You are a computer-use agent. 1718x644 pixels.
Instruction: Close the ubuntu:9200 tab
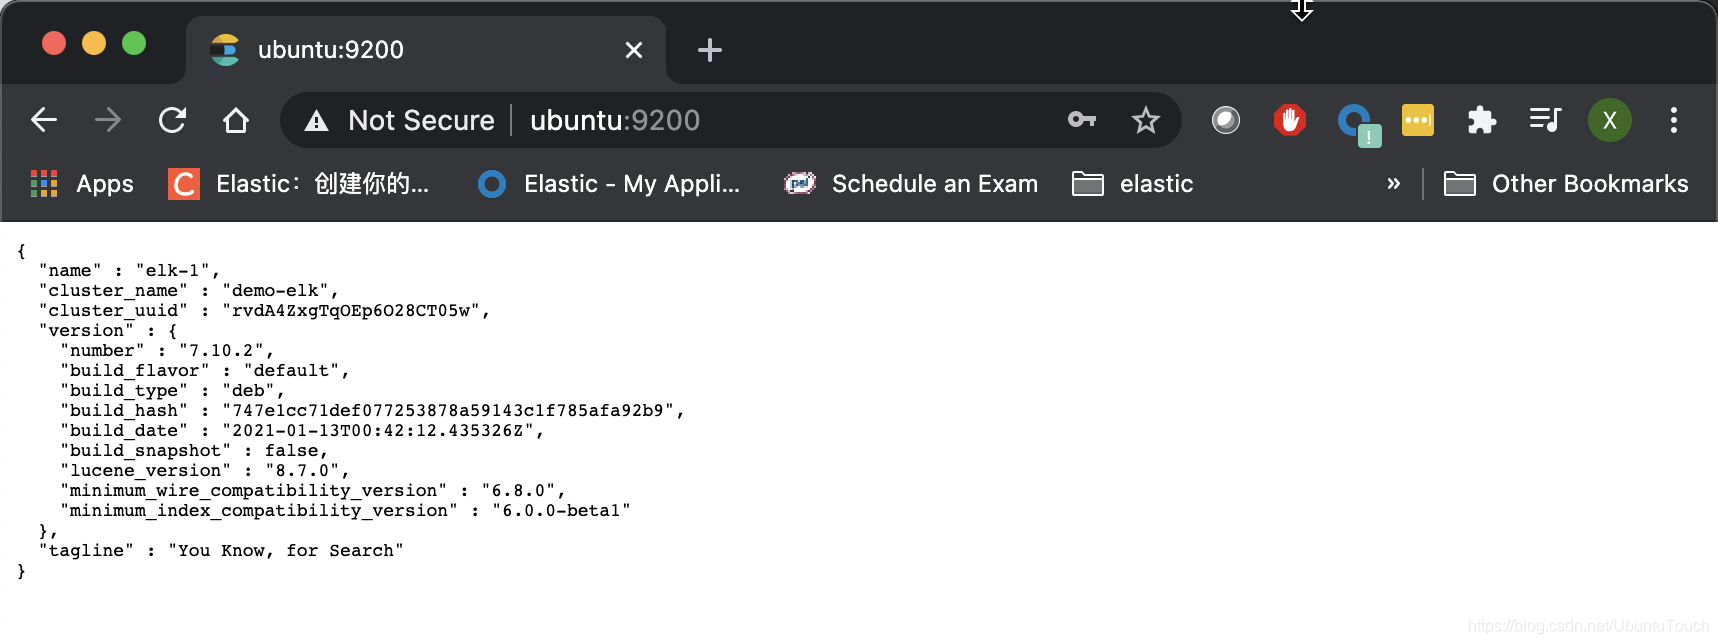[x=634, y=50]
